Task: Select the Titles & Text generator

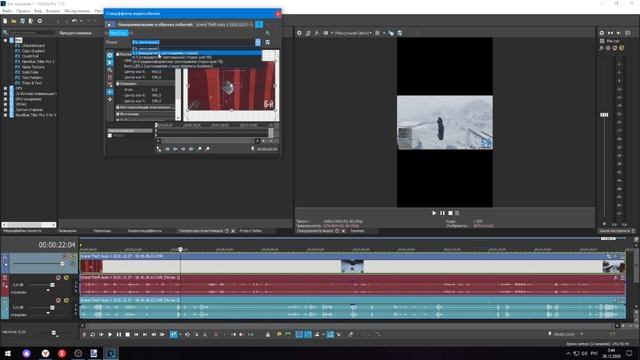Action: point(31,83)
